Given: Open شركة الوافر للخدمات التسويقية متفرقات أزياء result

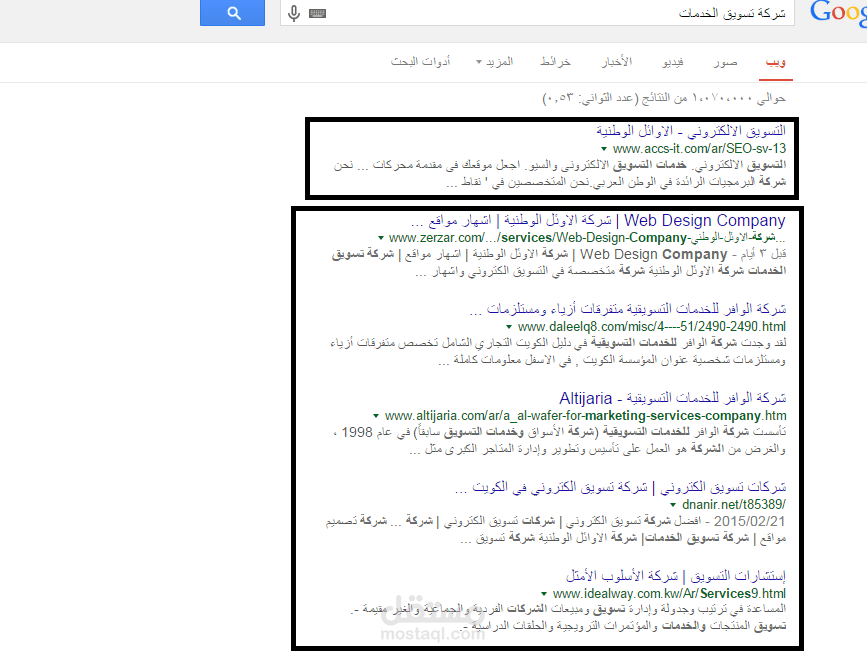Looking at the screenshot, I should tap(628, 309).
